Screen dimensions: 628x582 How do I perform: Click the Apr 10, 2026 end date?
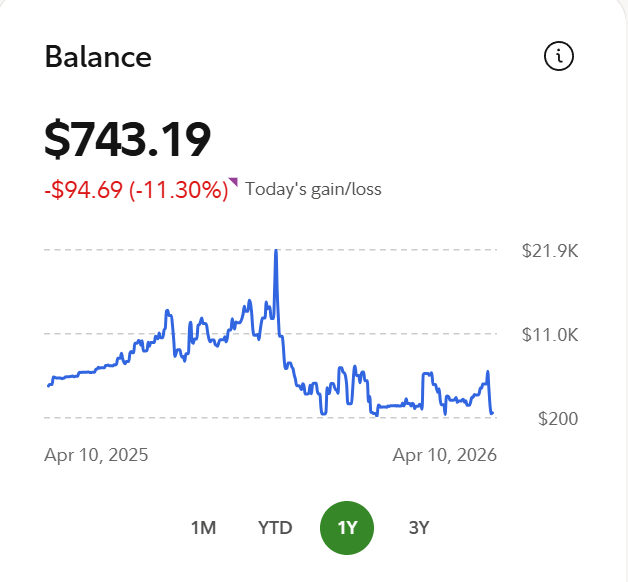(444, 455)
